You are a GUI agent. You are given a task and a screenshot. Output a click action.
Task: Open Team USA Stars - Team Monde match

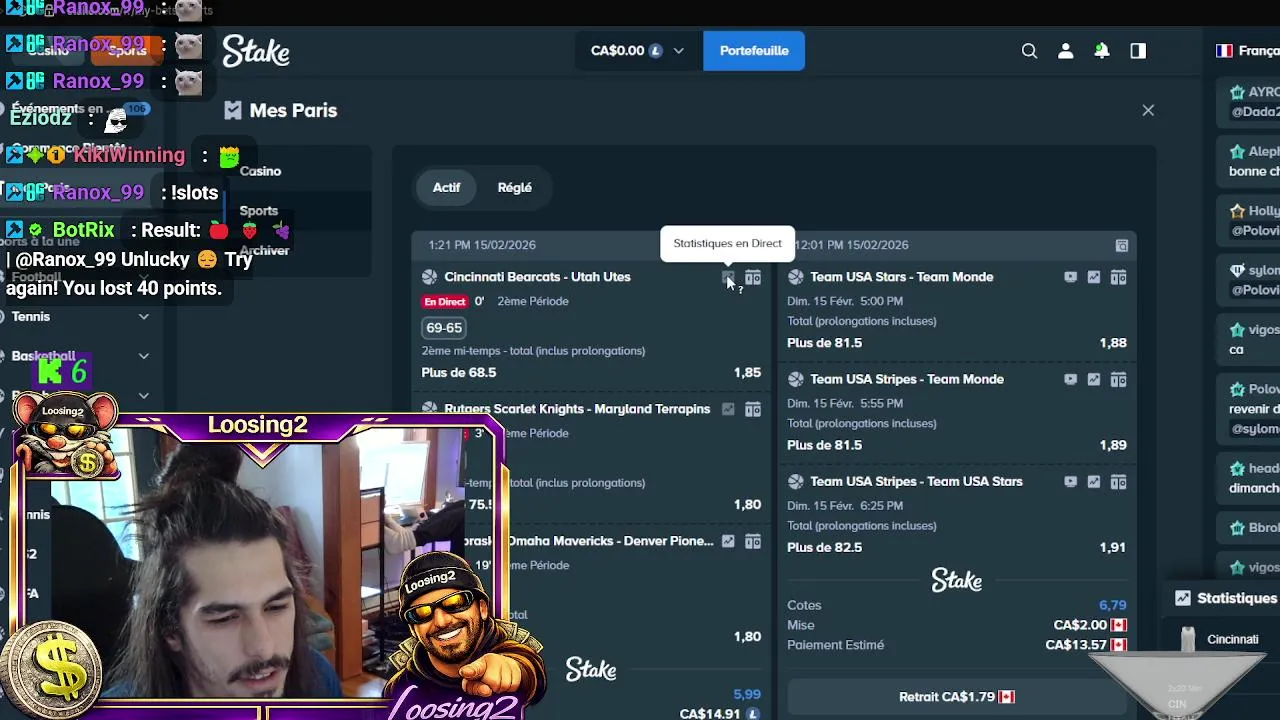(x=901, y=277)
